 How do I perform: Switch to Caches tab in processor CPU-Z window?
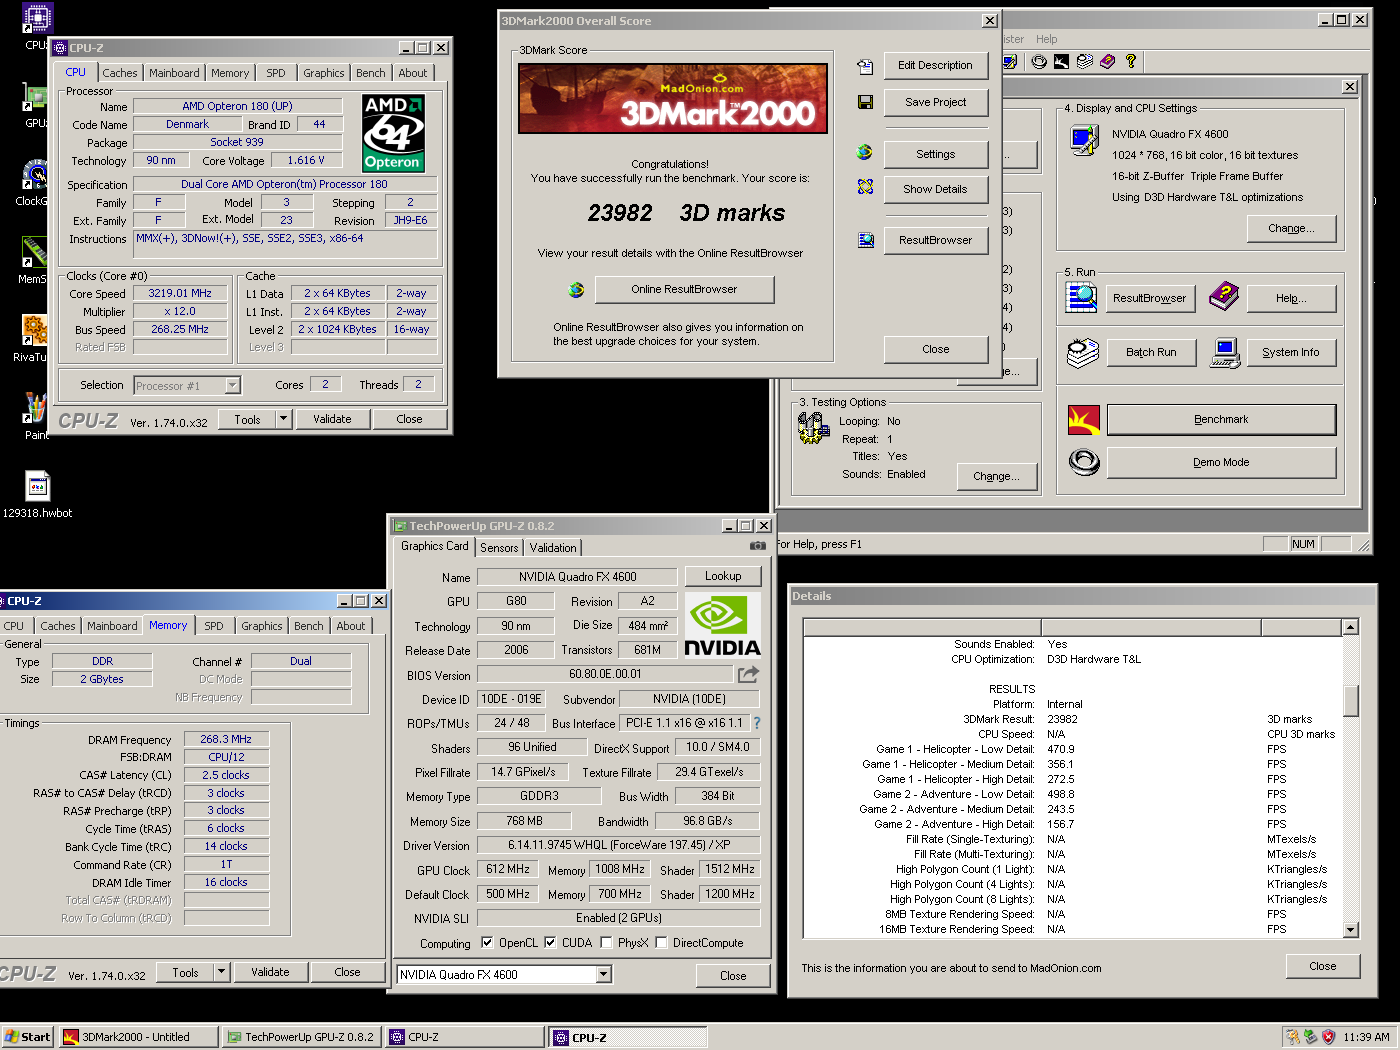[120, 73]
